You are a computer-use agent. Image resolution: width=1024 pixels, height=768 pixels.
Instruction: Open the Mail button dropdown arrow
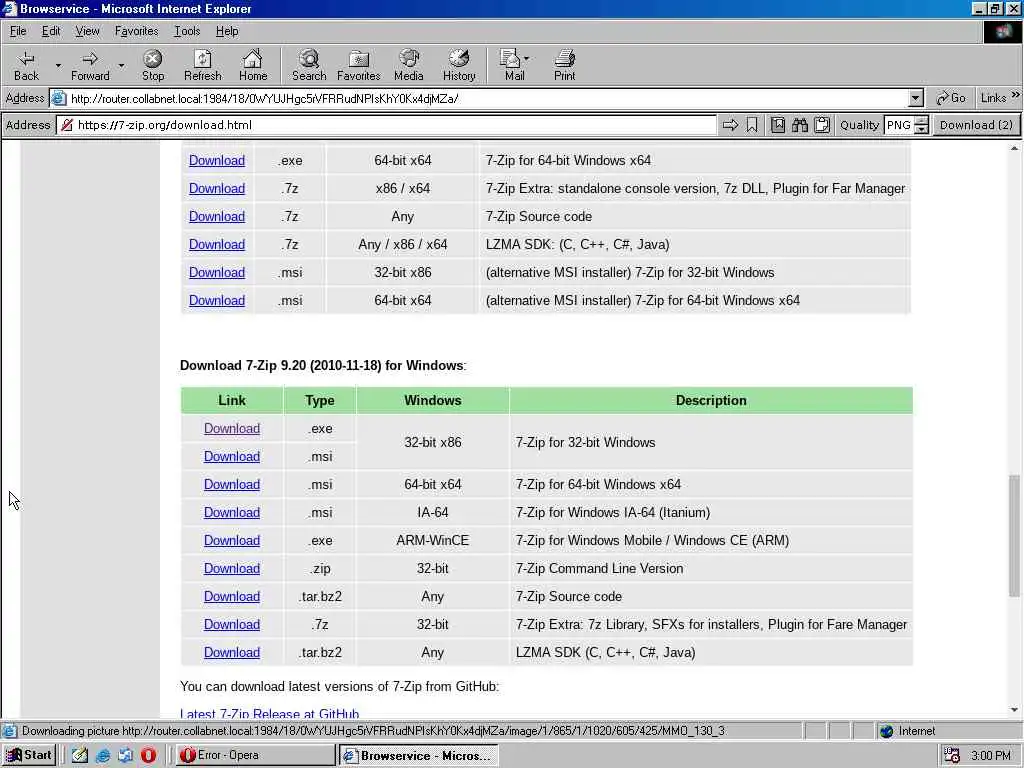[526, 59]
